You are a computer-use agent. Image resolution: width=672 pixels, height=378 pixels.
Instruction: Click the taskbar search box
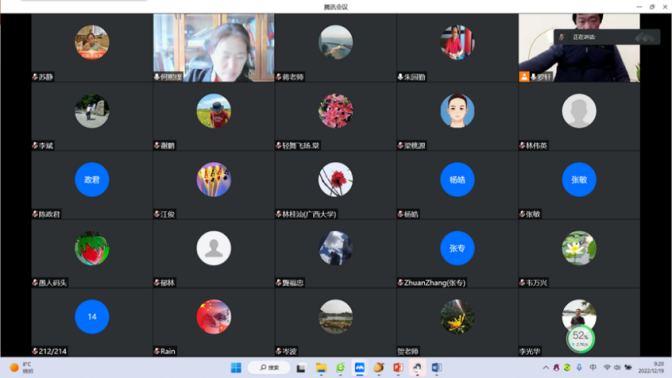coord(269,367)
